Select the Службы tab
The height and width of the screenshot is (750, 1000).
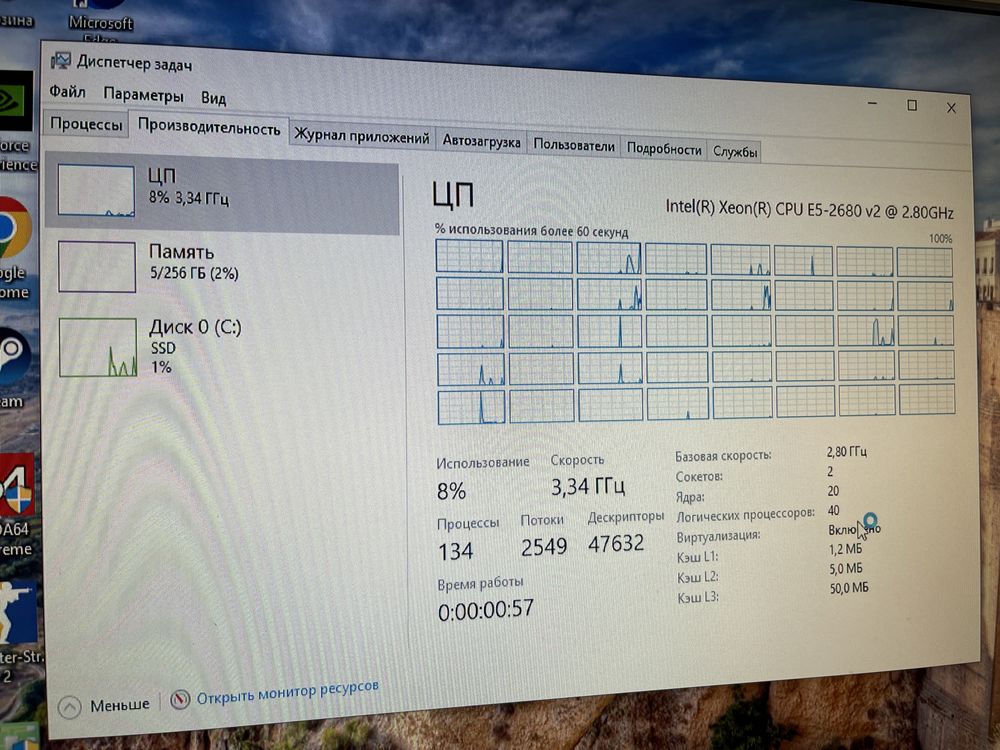735,152
